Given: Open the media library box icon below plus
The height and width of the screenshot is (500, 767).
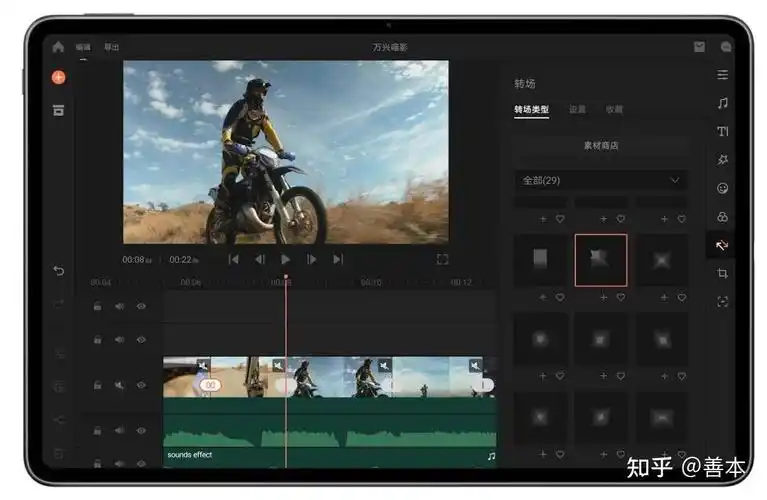Looking at the screenshot, I should tap(58, 110).
